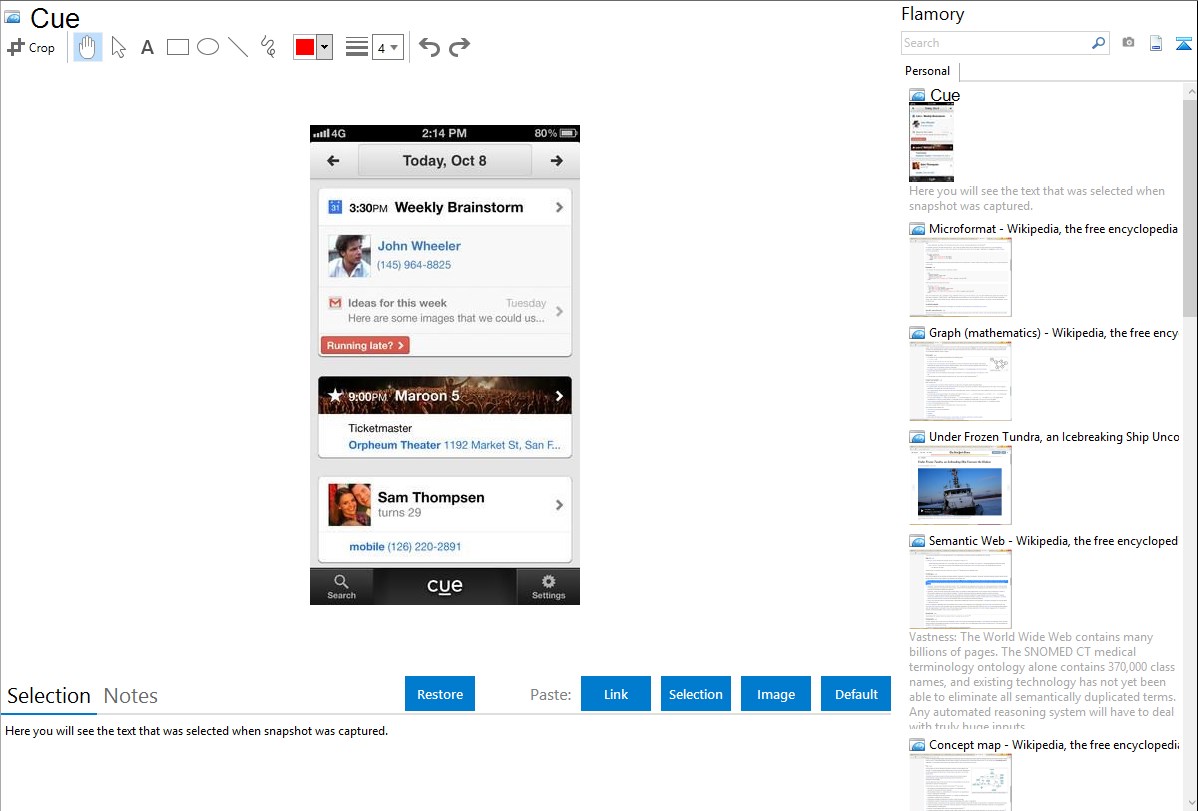The height and width of the screenshot is (811, 1198).
Task: Select the straight line tool
Action: pos(238,47)
